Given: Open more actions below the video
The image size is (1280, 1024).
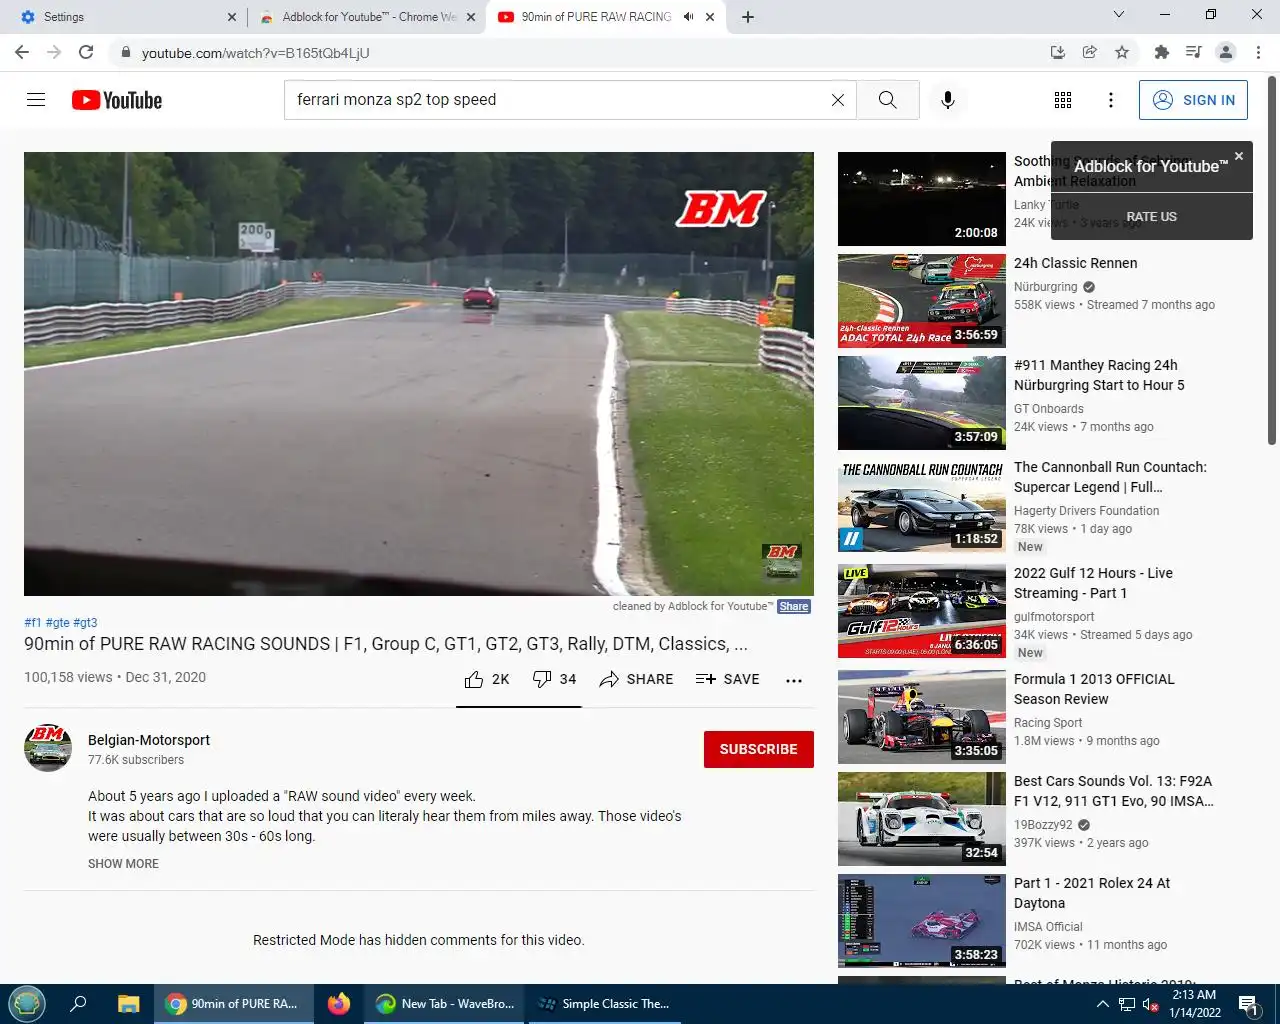Looking at the screenshot, I should pyautogui.click(x=794, y=680).
